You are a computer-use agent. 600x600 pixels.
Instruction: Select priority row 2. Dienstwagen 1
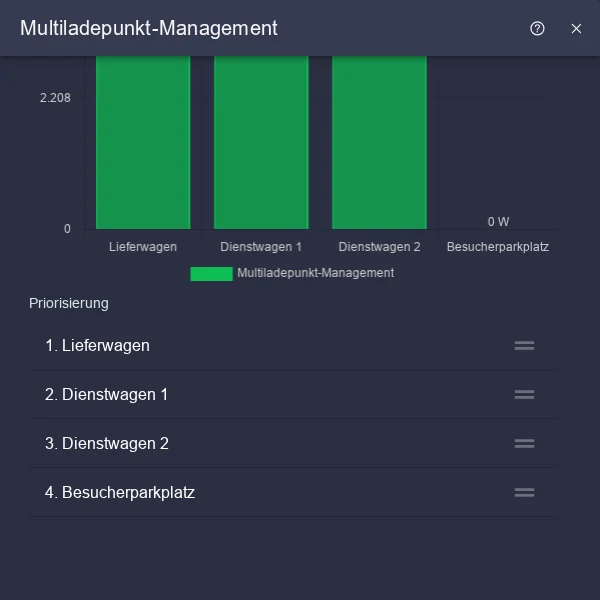pos(293,395)
